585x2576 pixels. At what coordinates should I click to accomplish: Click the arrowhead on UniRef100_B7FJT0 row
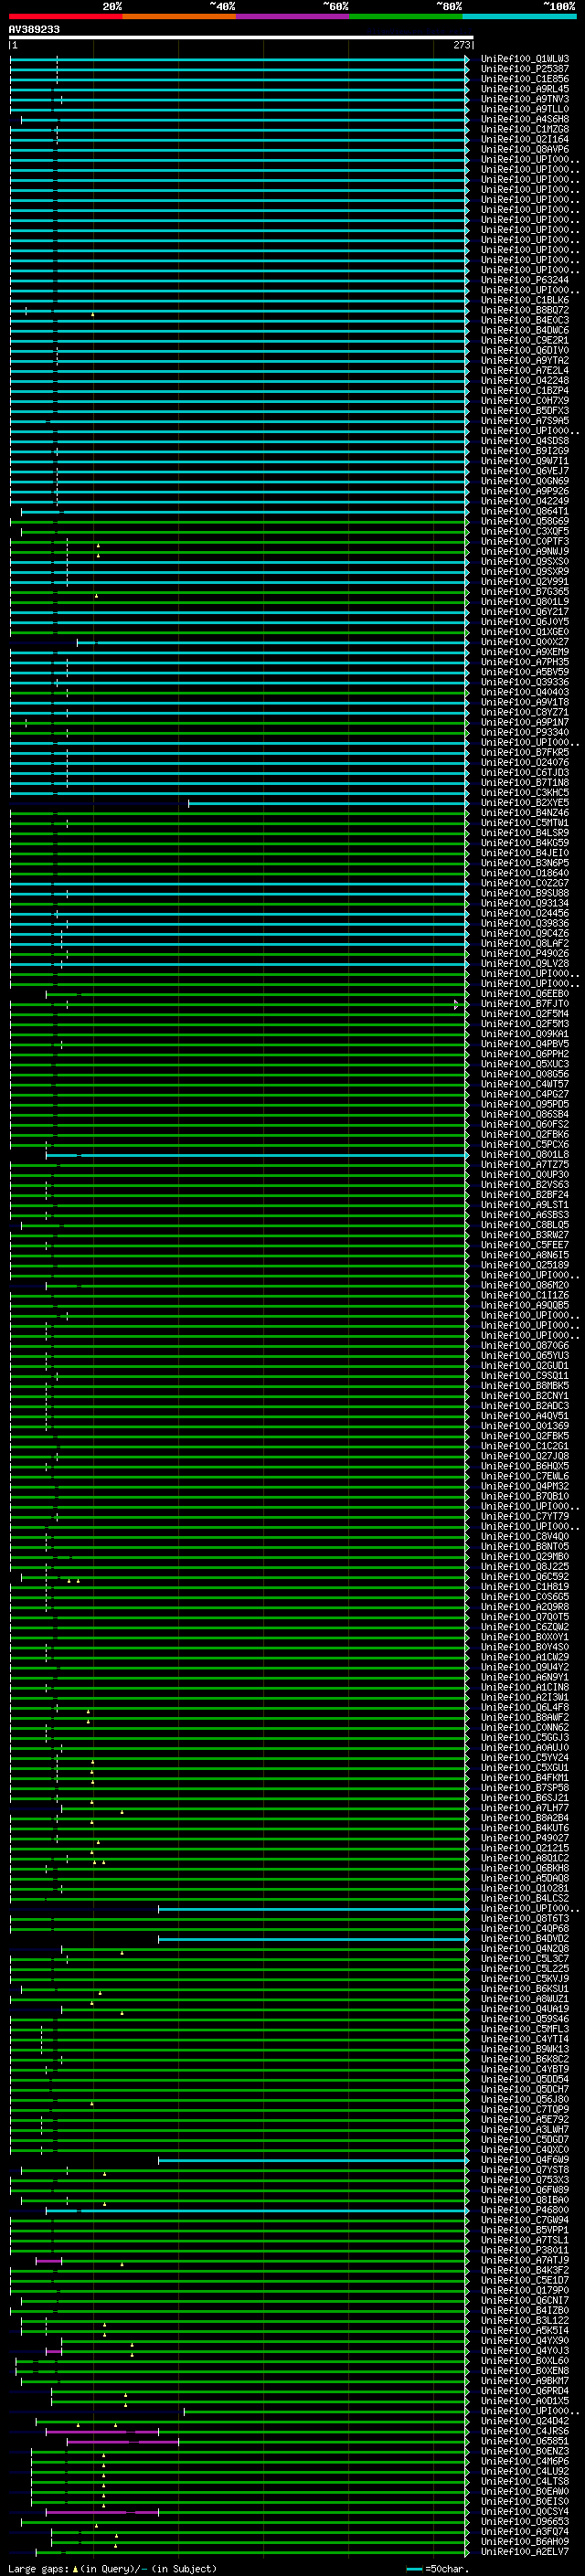pyautogui.click(x=457, y=1004)
